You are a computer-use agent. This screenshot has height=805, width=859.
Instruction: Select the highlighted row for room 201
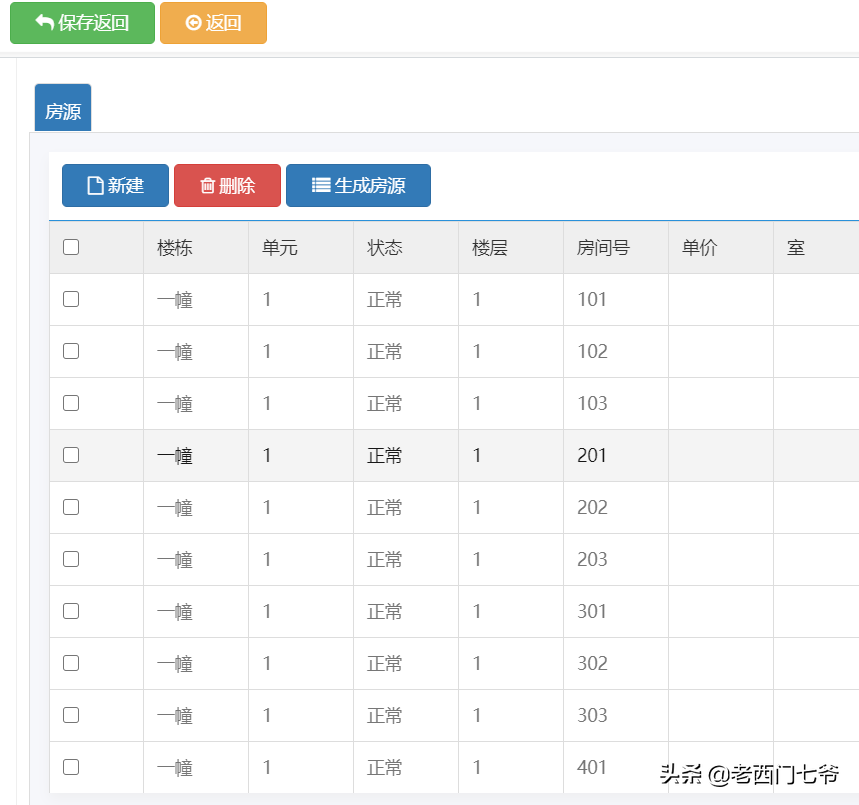pos(400,455)
